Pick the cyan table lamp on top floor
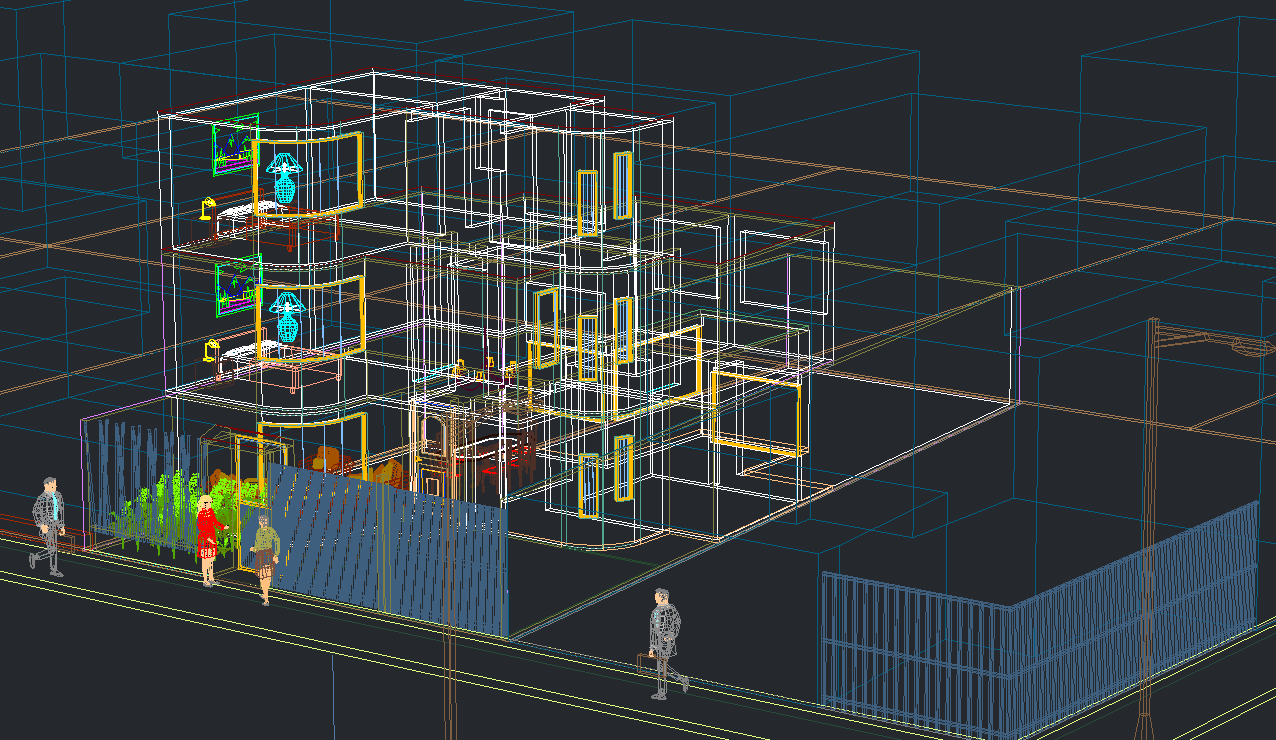 pos(285,177)
